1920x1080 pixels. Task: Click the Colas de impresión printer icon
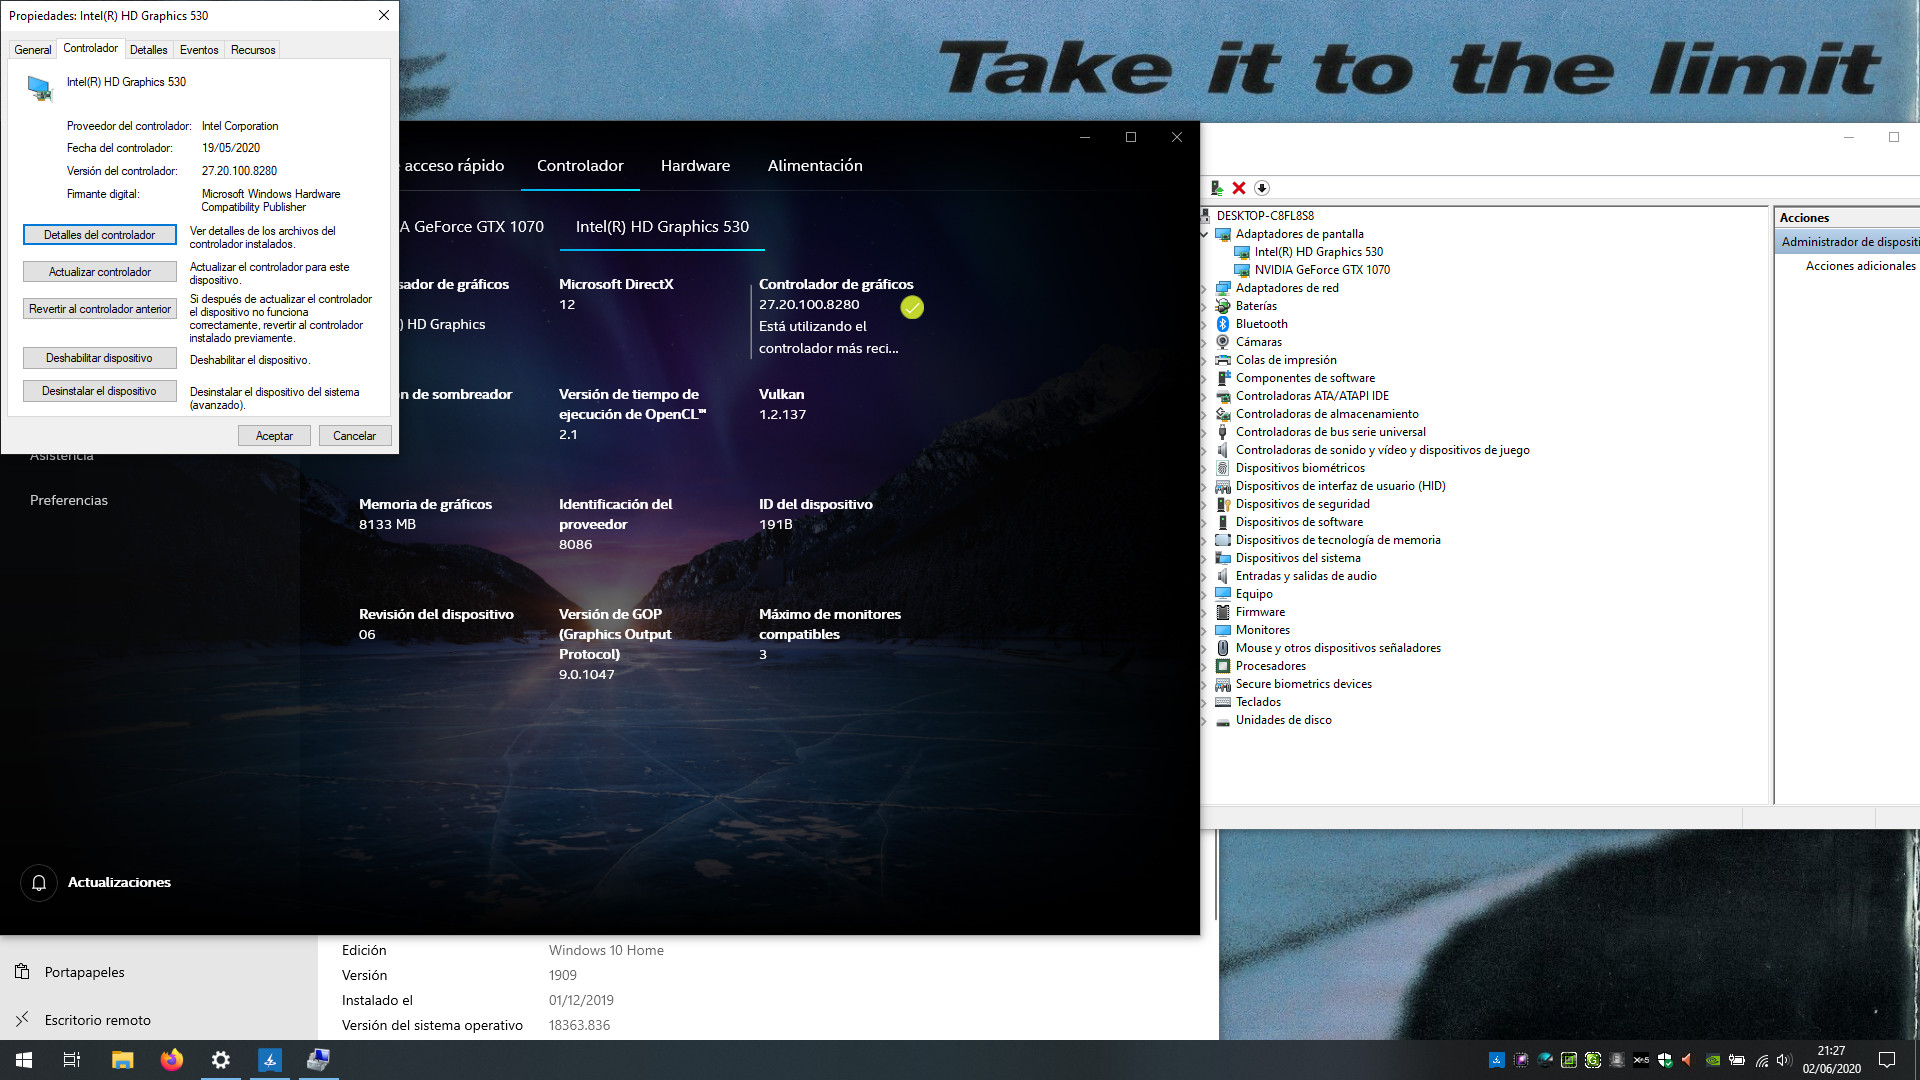click(1222, 360)
